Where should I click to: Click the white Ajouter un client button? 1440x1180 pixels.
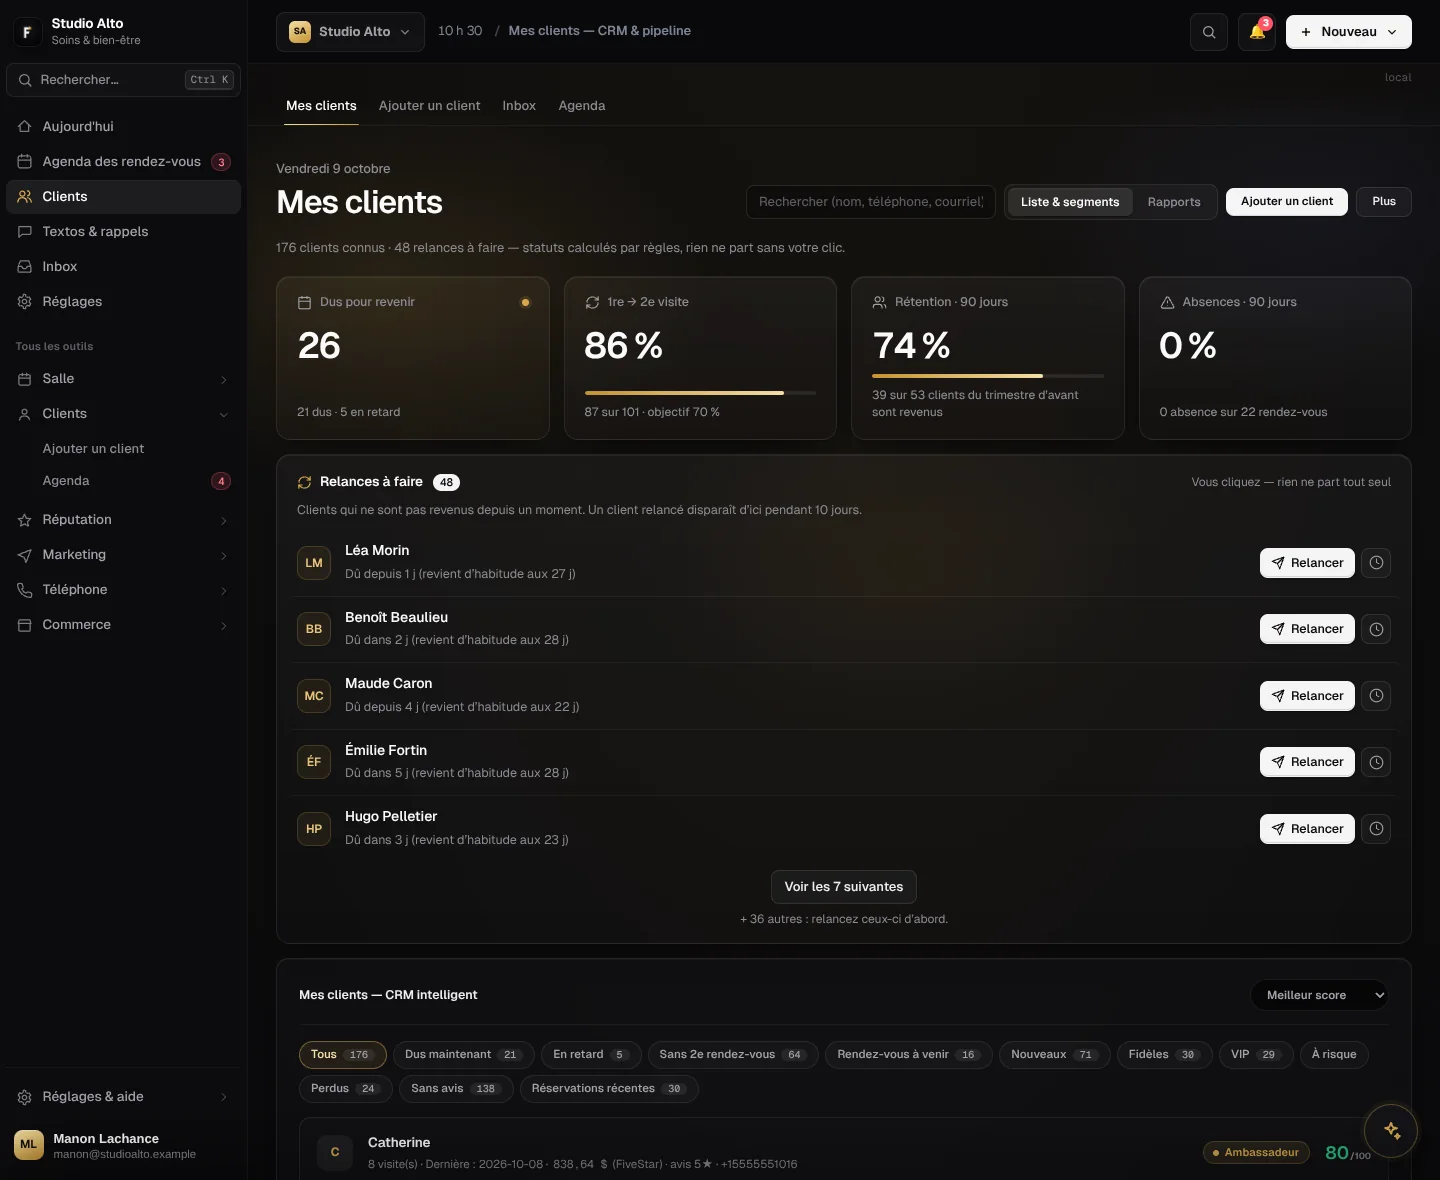tap(1287, 202)
